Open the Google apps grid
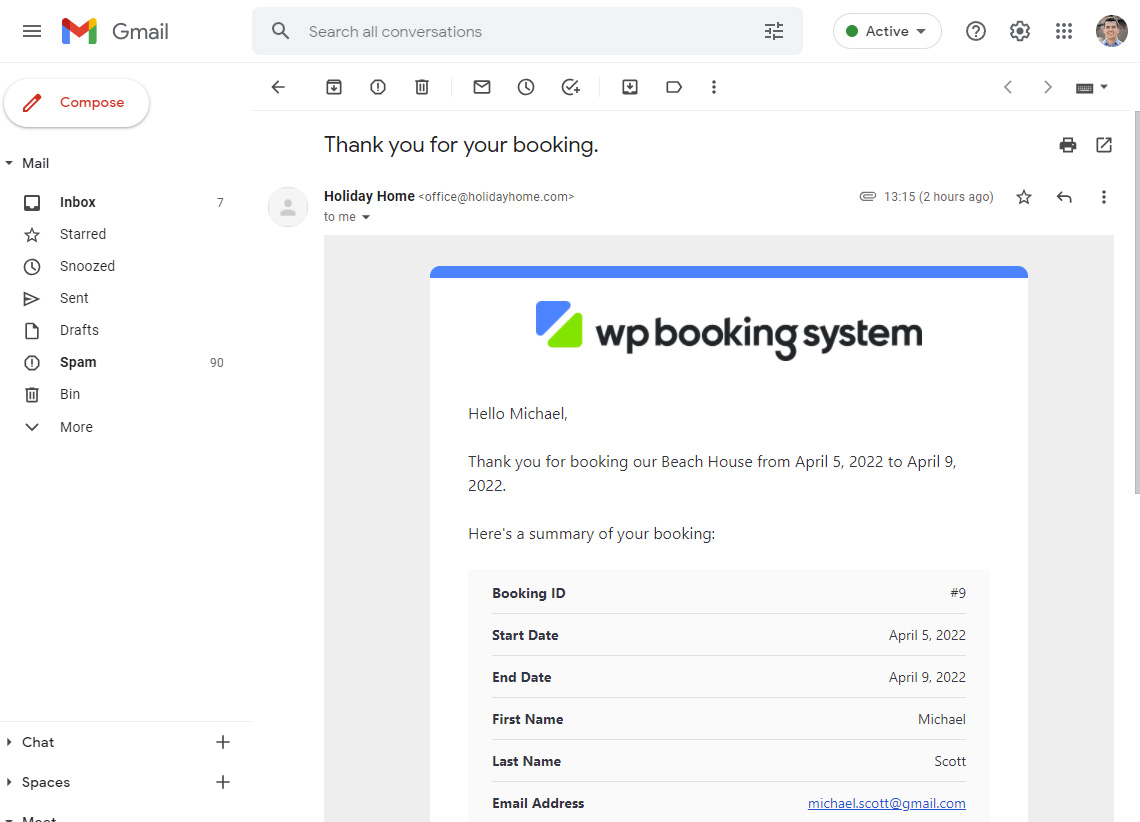This screenshot has height=822, width=1140. click(x=1064, y=31)
